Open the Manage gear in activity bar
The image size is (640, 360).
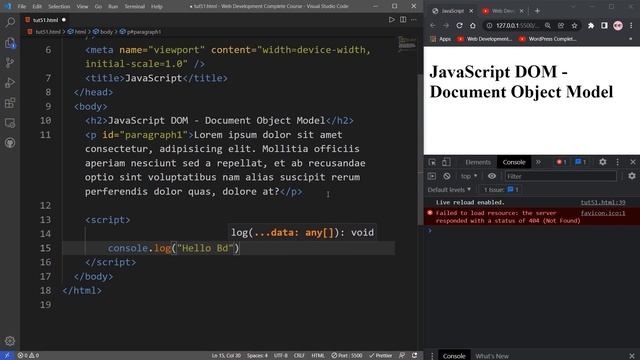[10, 341]
